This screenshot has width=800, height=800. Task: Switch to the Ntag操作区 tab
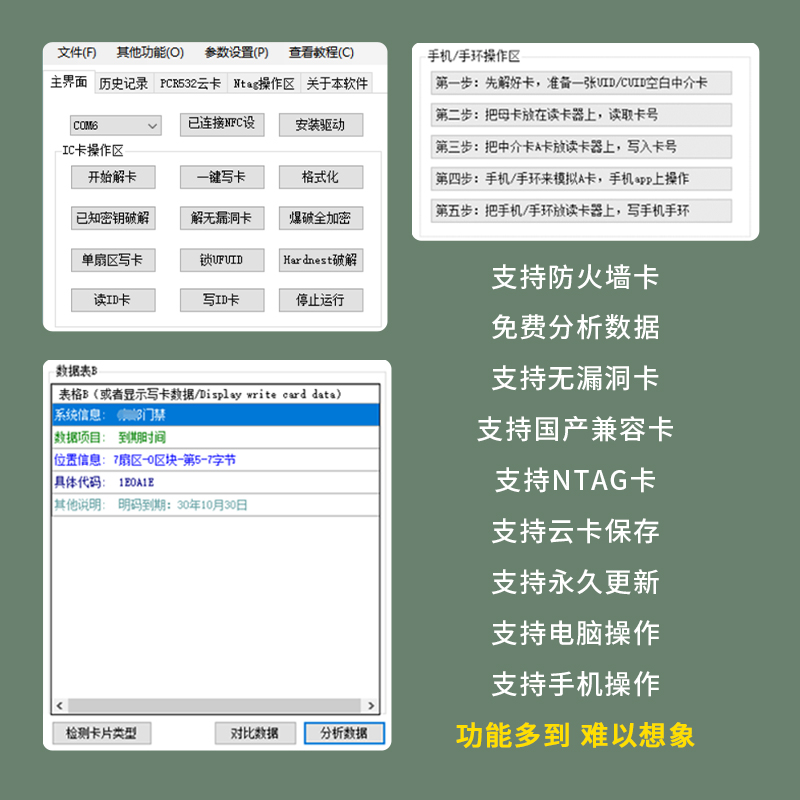point(264,83)
